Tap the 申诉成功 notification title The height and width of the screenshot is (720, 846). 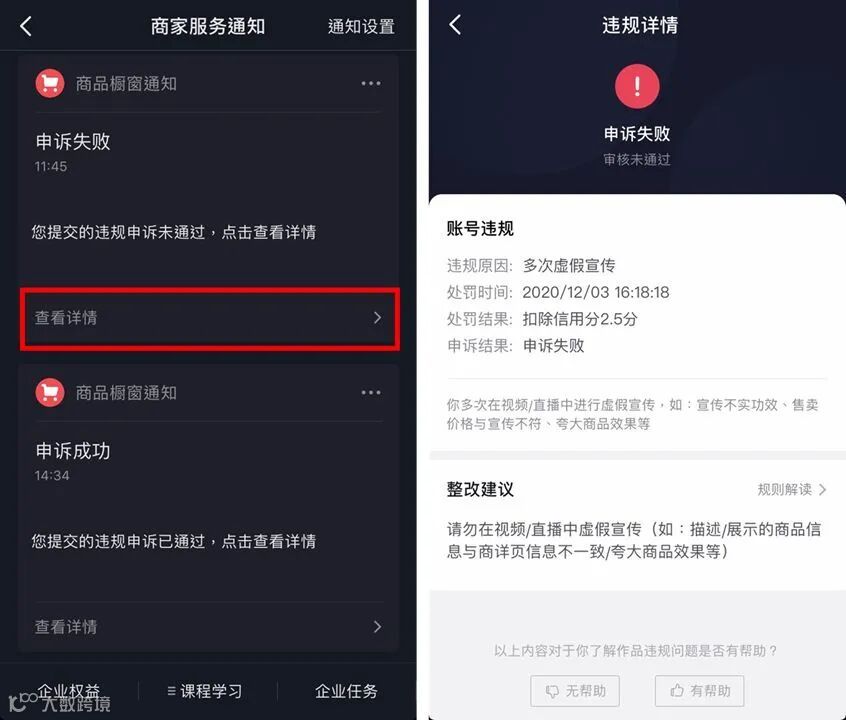[x=73, y=451]
